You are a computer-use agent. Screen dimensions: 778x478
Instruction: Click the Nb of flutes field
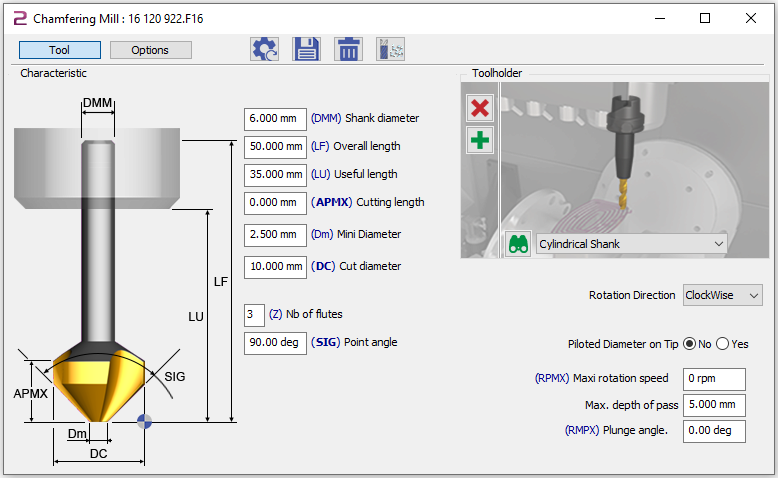pos(255,315)
